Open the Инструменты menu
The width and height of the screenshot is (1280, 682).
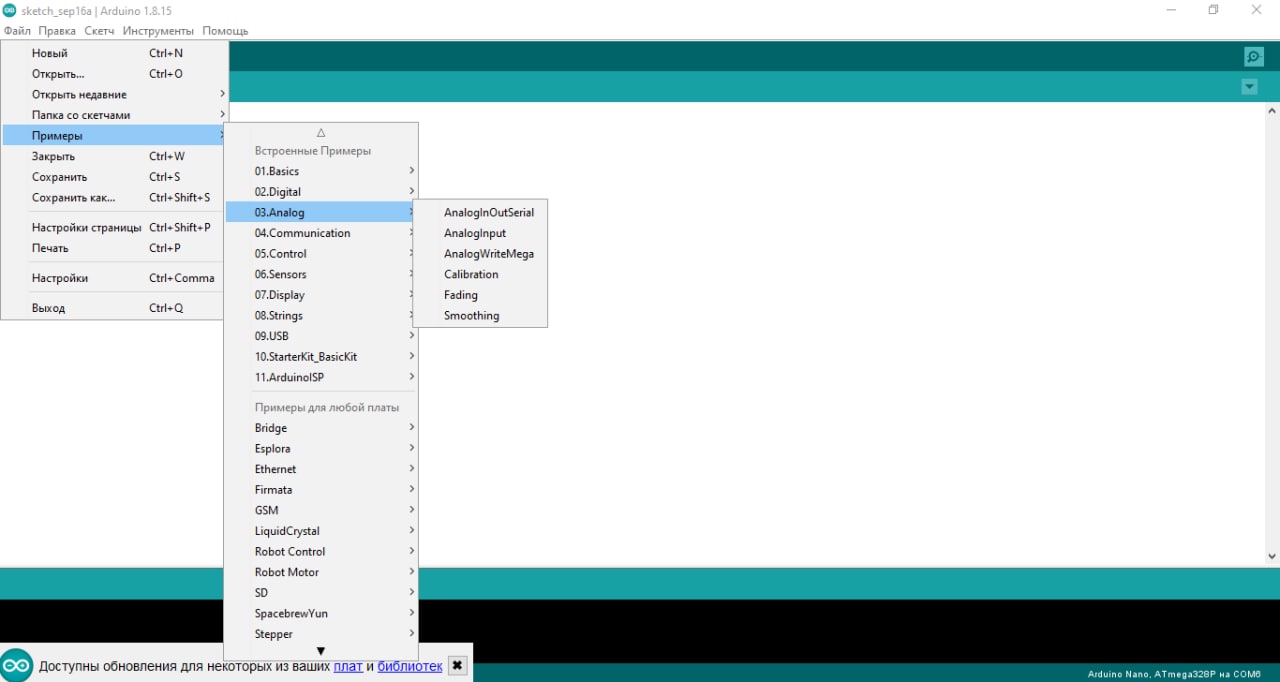pos(158,31)
